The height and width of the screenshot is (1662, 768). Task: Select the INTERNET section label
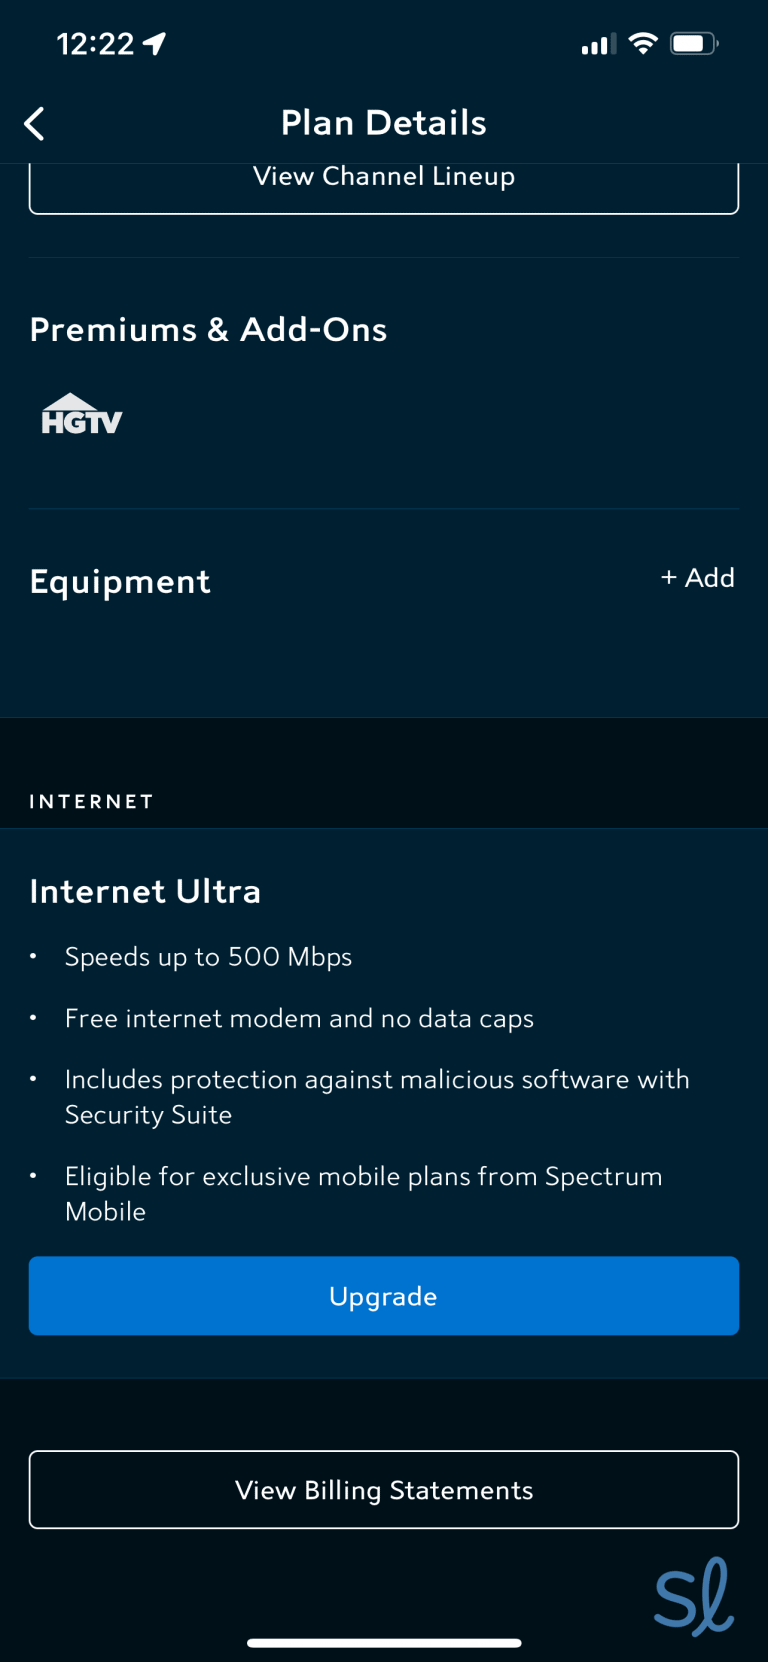pyautogui.click(x=92, y=800)
